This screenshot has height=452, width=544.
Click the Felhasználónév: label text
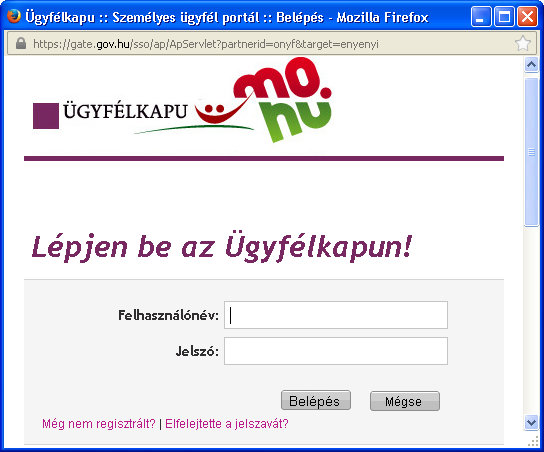169,315
